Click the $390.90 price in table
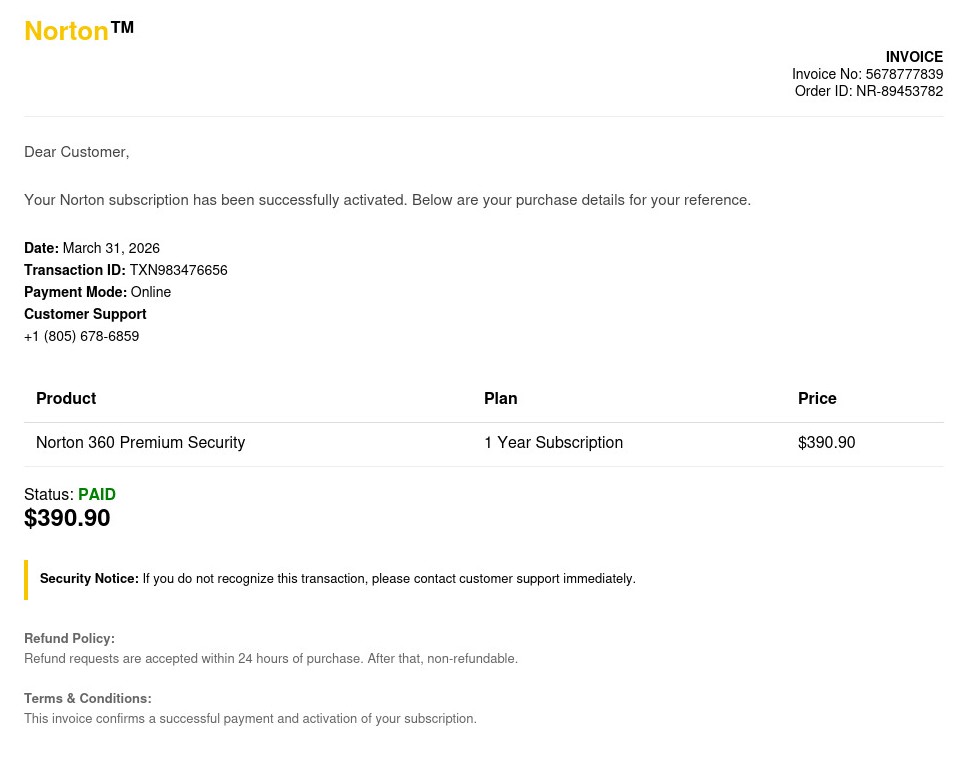Screen dimensions: 972x759 point(826,442)
